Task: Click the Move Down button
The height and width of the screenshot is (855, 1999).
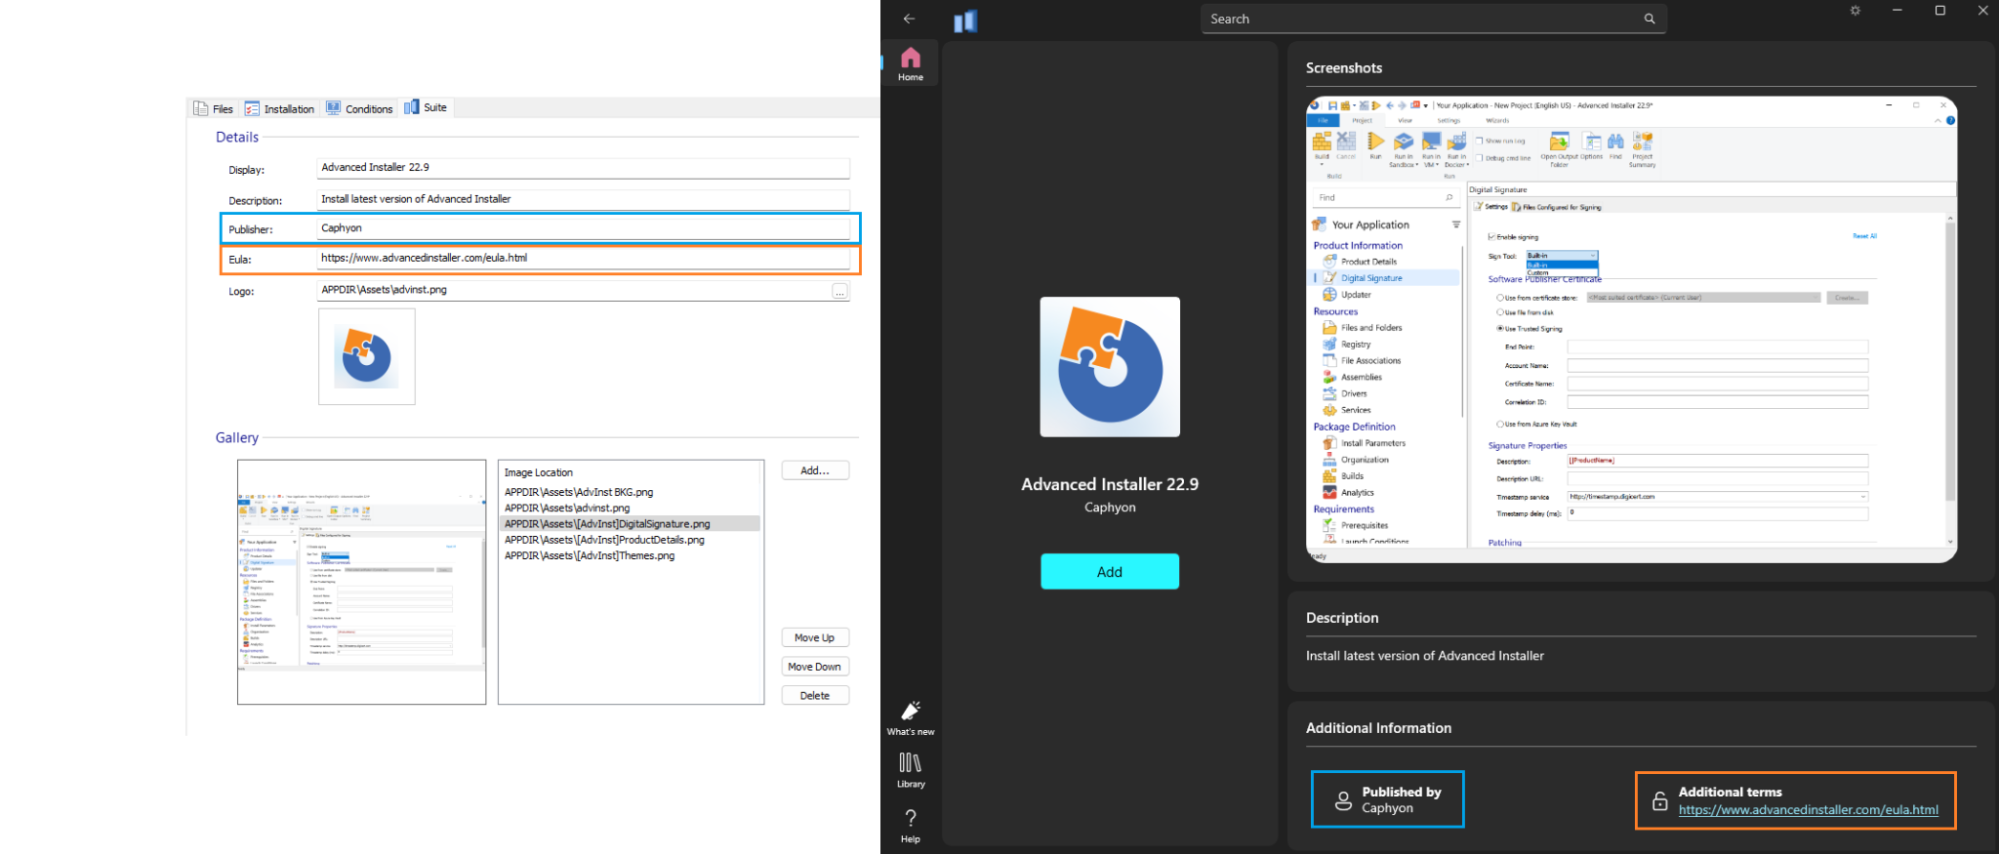Action: (815, 667)
